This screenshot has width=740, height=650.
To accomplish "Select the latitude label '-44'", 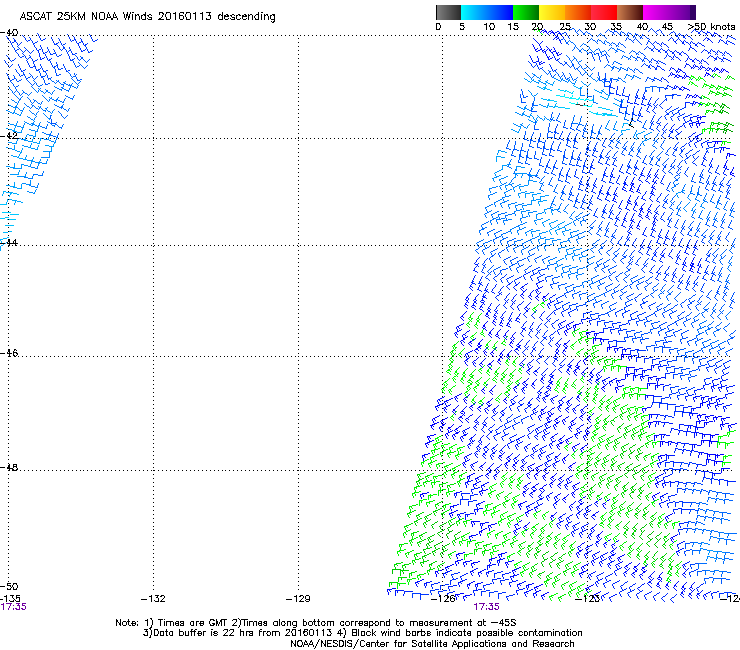I will 9,243.
